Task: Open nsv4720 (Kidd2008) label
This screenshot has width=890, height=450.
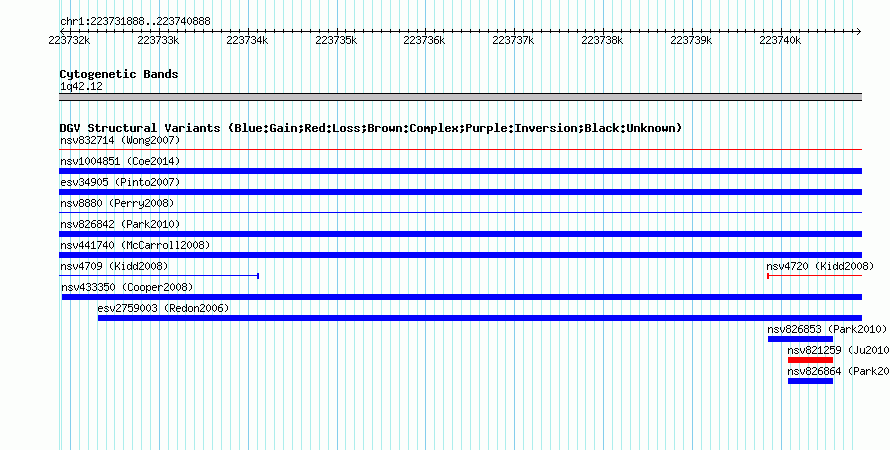Action: coord(820,266)
